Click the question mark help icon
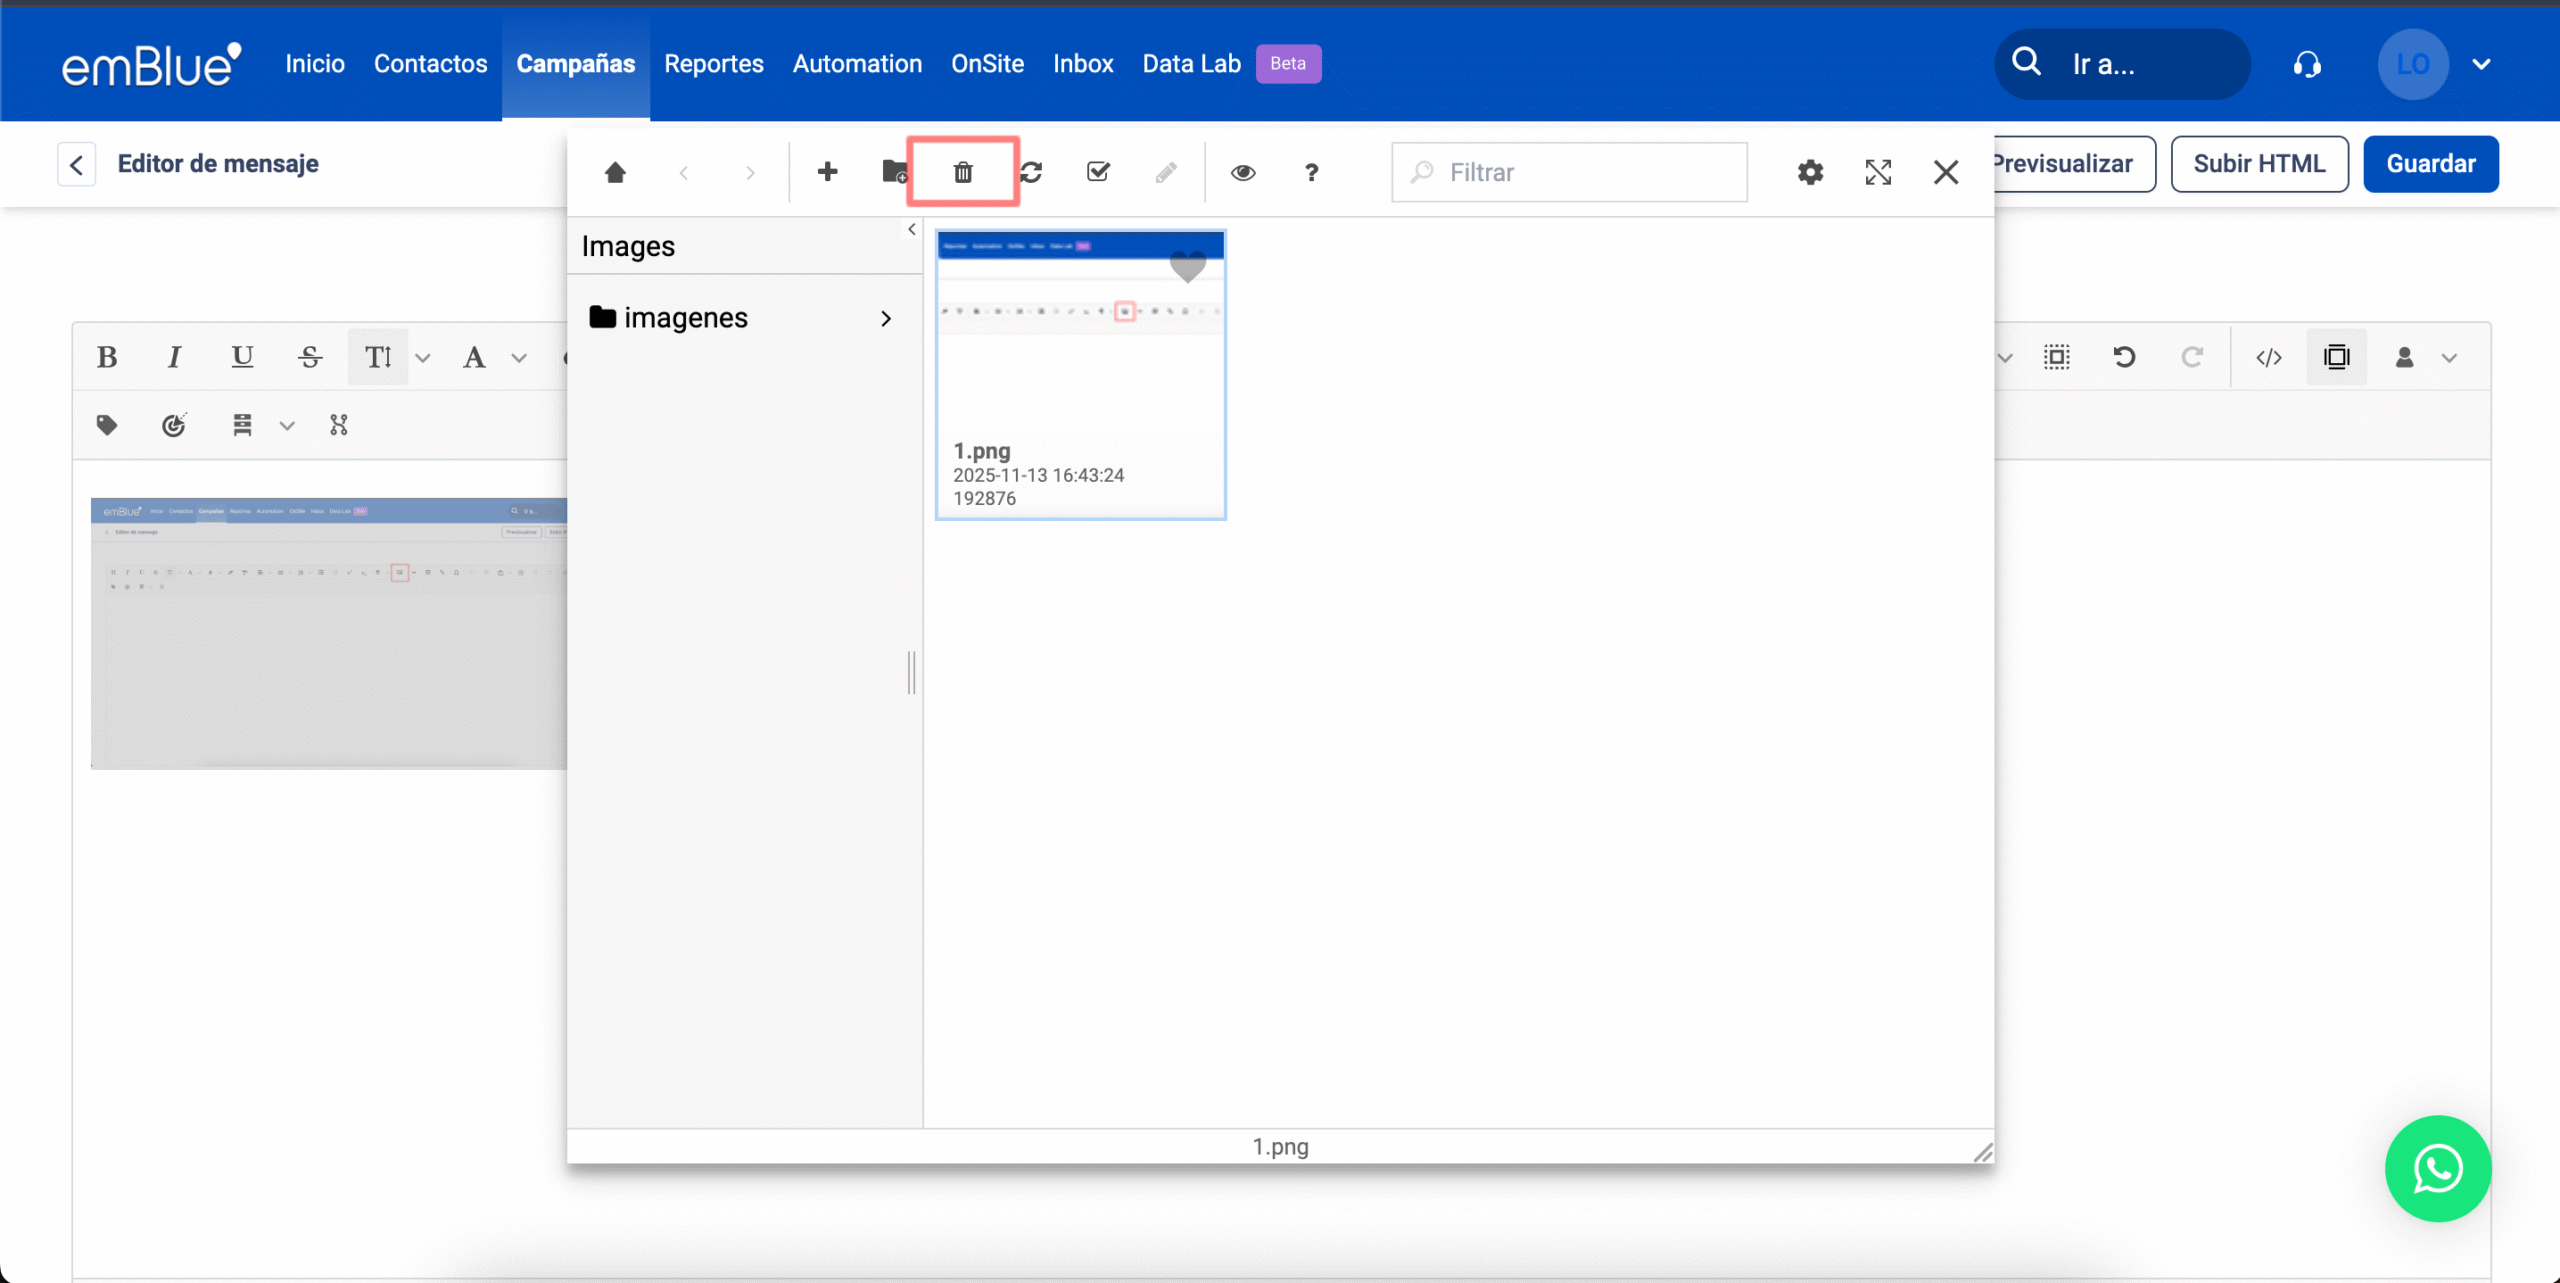The height and width of the screenshot is (1283, 2560). pyautogui.click(x=1311, y=172)
